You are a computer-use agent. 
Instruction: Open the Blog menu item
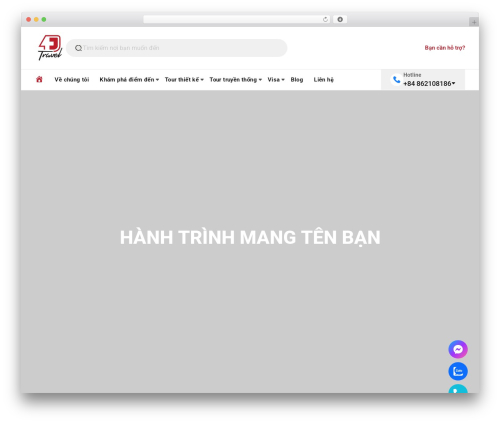tap(297, 80)
